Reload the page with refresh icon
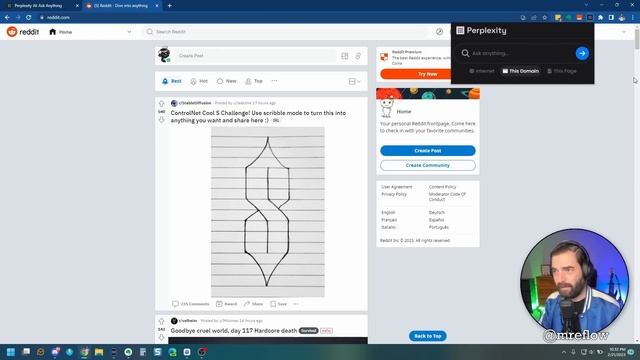 (29, 18)
